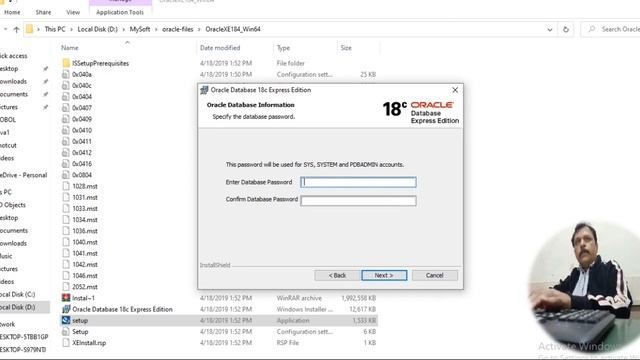
Task: Select the 1031.mst file icon
Action: [66, 197]
